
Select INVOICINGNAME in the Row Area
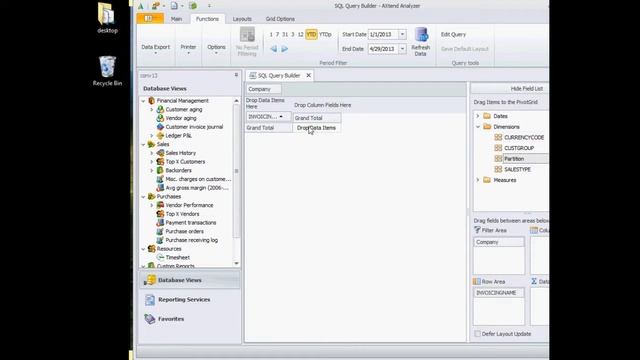point(499,293)
